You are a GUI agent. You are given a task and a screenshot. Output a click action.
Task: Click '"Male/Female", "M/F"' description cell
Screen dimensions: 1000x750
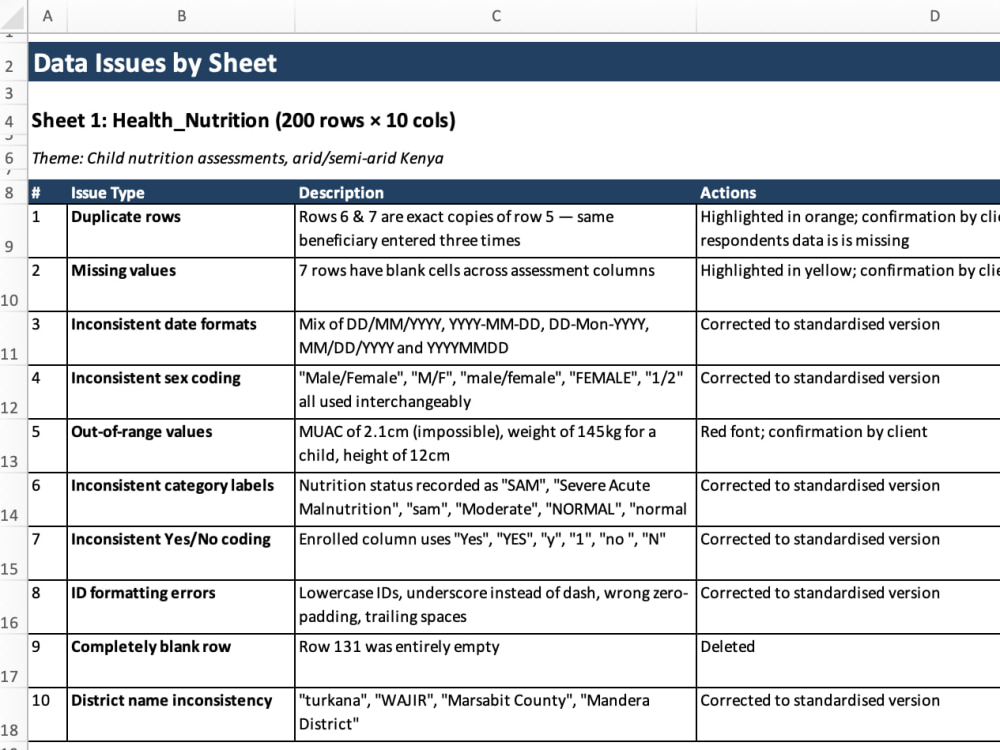tap(496, 392)
